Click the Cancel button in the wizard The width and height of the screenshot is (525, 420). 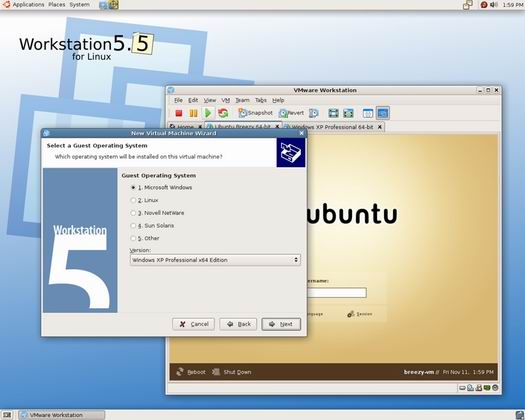click(194, 324)
